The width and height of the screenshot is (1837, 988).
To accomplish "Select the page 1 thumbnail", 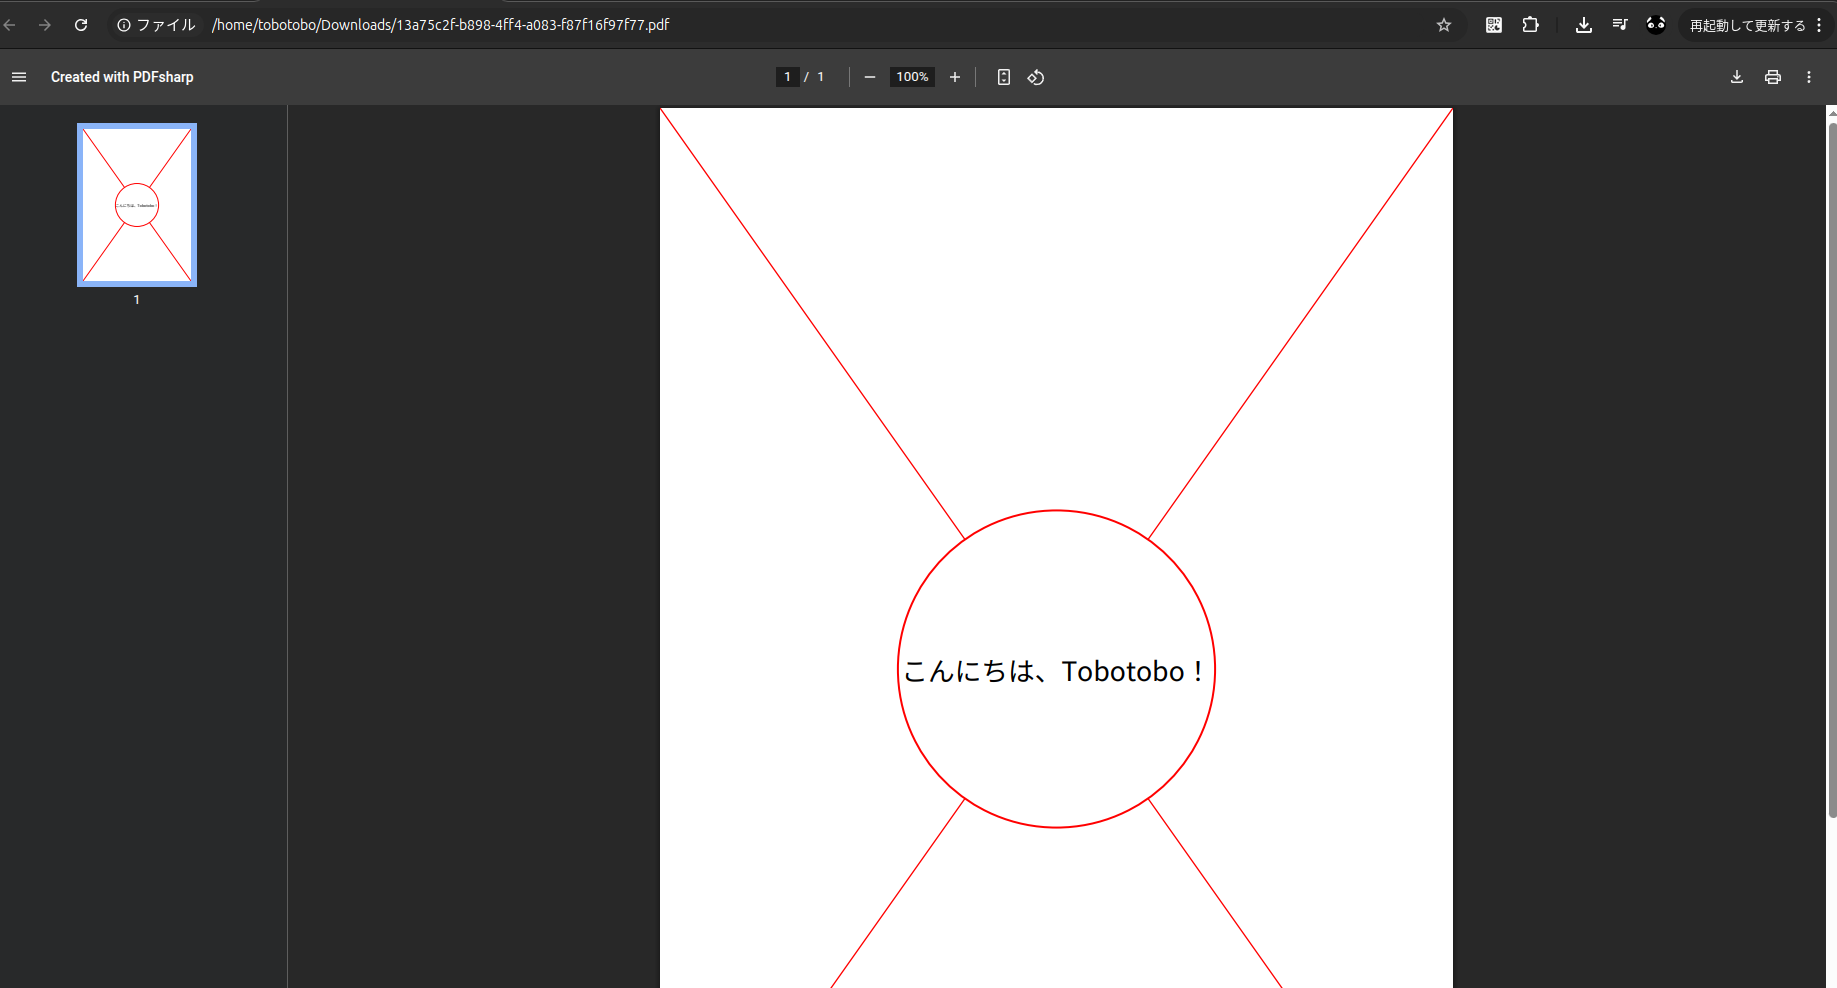I will (x=137, y=205).
